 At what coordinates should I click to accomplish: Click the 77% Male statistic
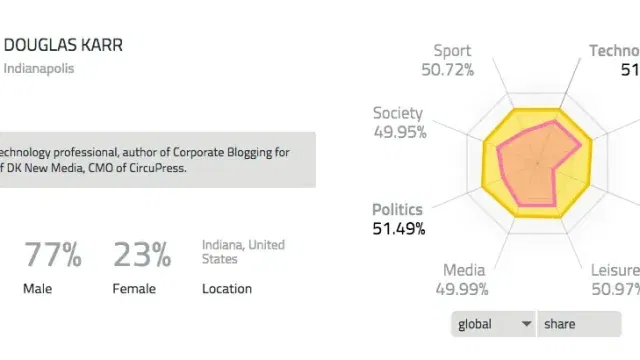pyautogui.click(x=53, y=254)
